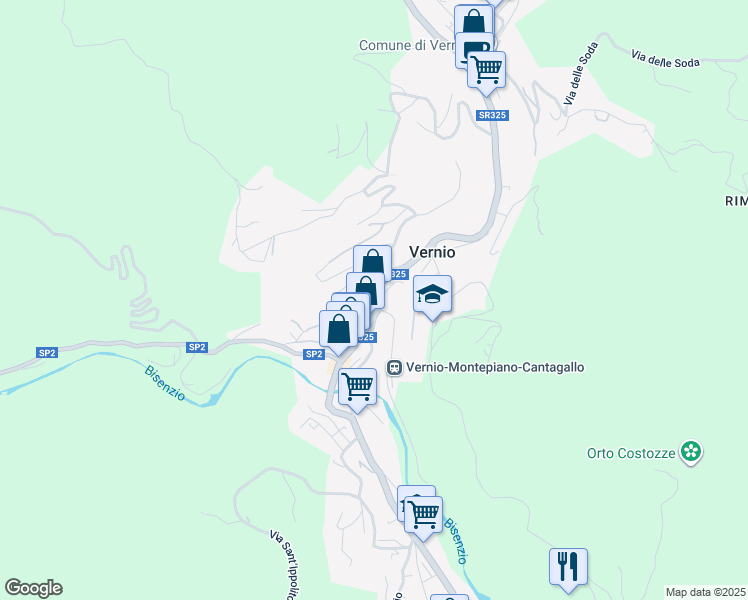Click the grocery cart marker below the SP2 junction
The width and height of the screenshot is (748, 600).
[x=357, y=389]
